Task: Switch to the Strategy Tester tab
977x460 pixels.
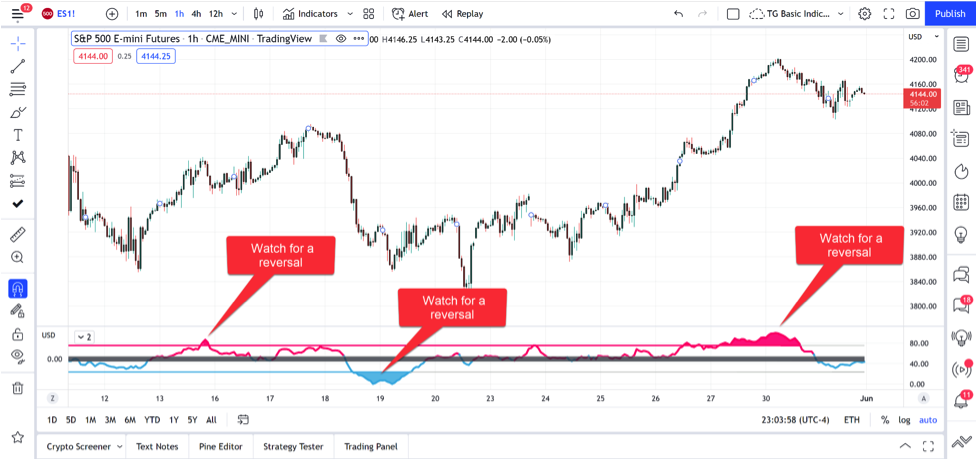Action: click(293, 447)
